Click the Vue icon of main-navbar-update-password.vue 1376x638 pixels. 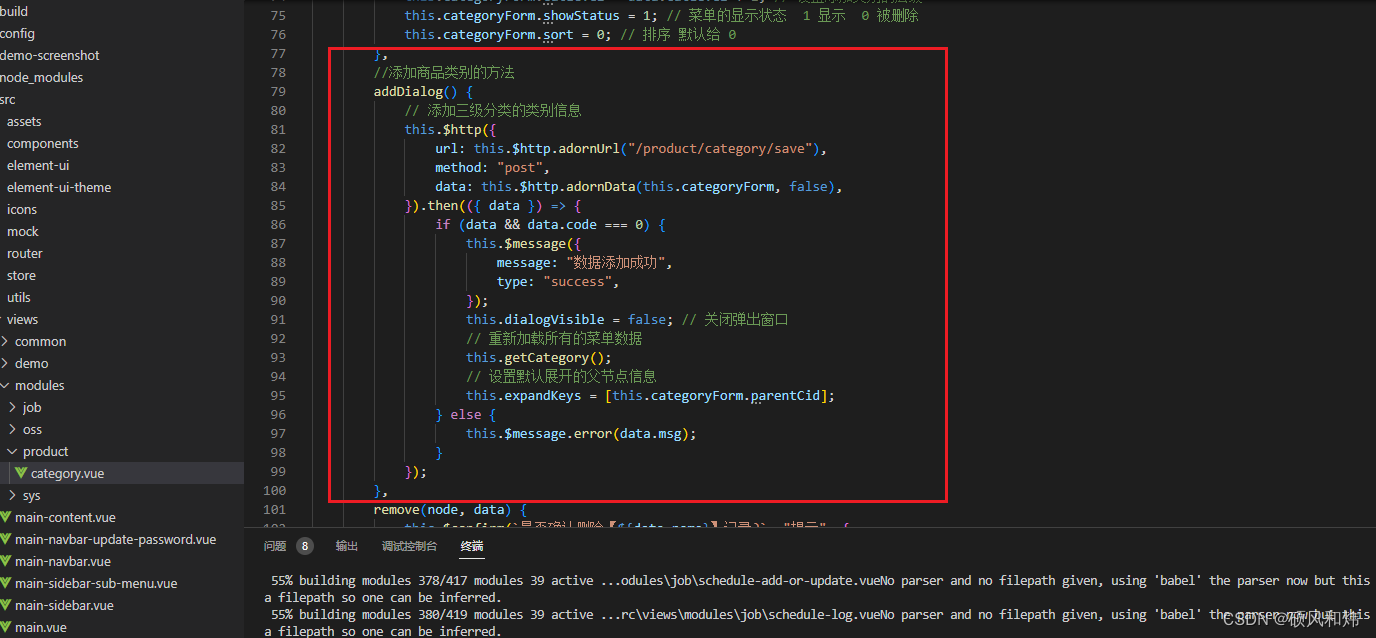pyautogui.click(x=6, y=539)
